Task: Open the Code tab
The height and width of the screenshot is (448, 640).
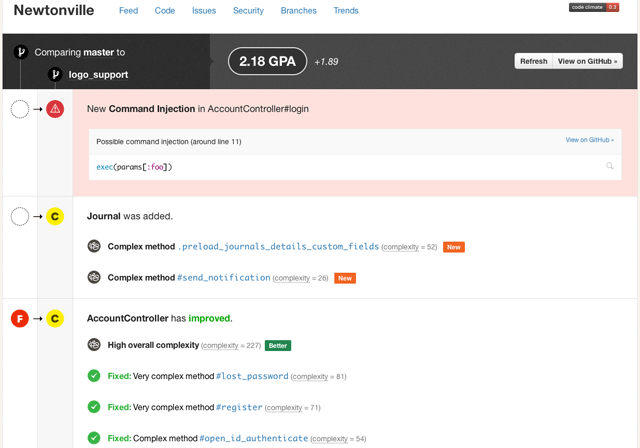Action: click(x=164, y=11)
